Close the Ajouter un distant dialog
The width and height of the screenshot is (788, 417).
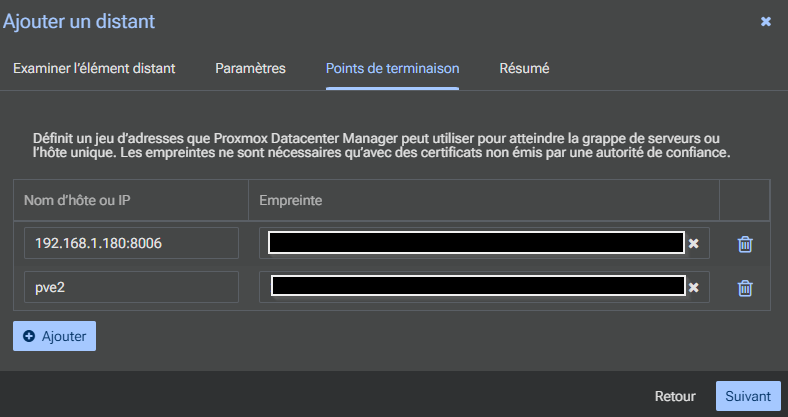pos(766,21)
